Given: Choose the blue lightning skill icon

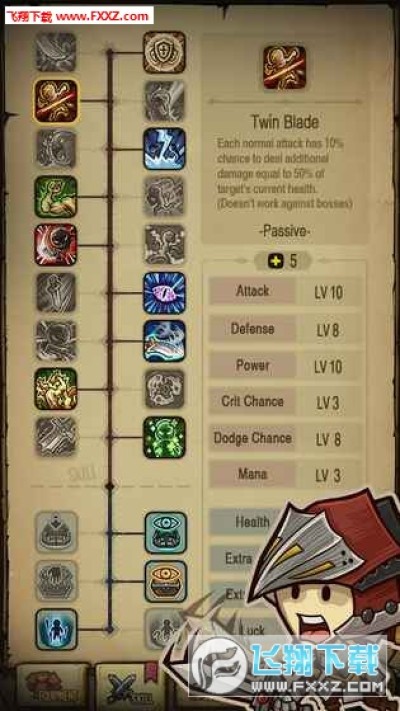Looking at the screenshot, I should 165,149.
